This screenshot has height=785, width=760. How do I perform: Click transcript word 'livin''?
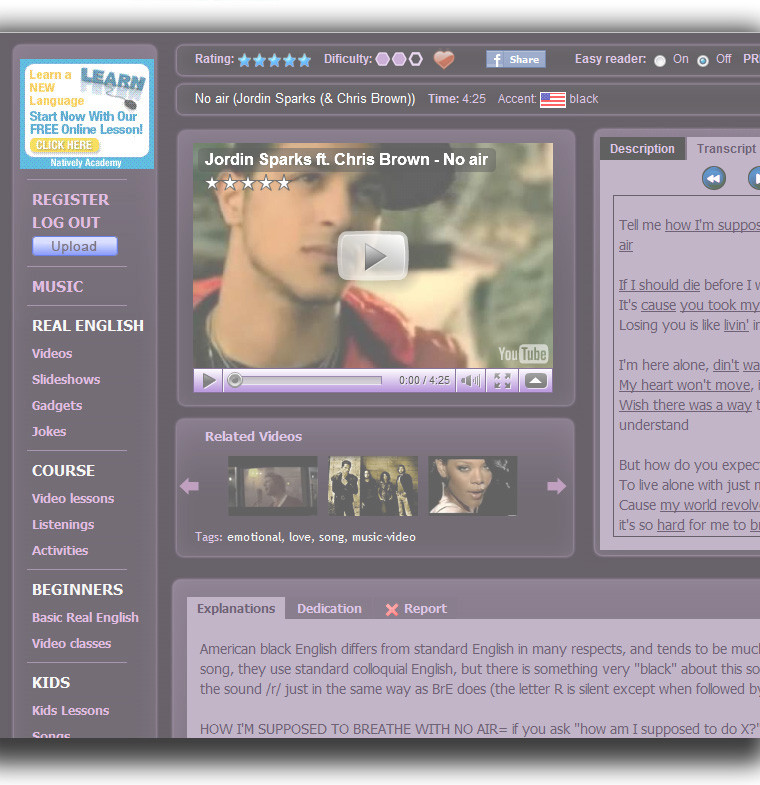coord(736,325)
